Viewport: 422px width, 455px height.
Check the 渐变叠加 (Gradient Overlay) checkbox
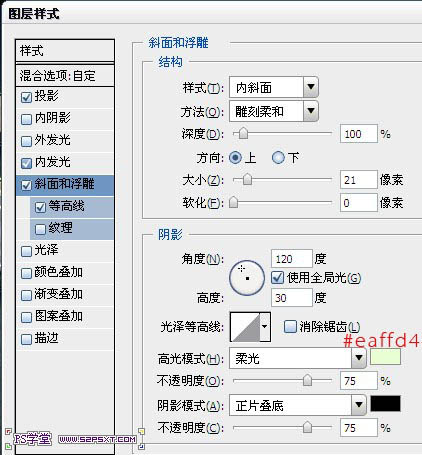coord(26,295)
